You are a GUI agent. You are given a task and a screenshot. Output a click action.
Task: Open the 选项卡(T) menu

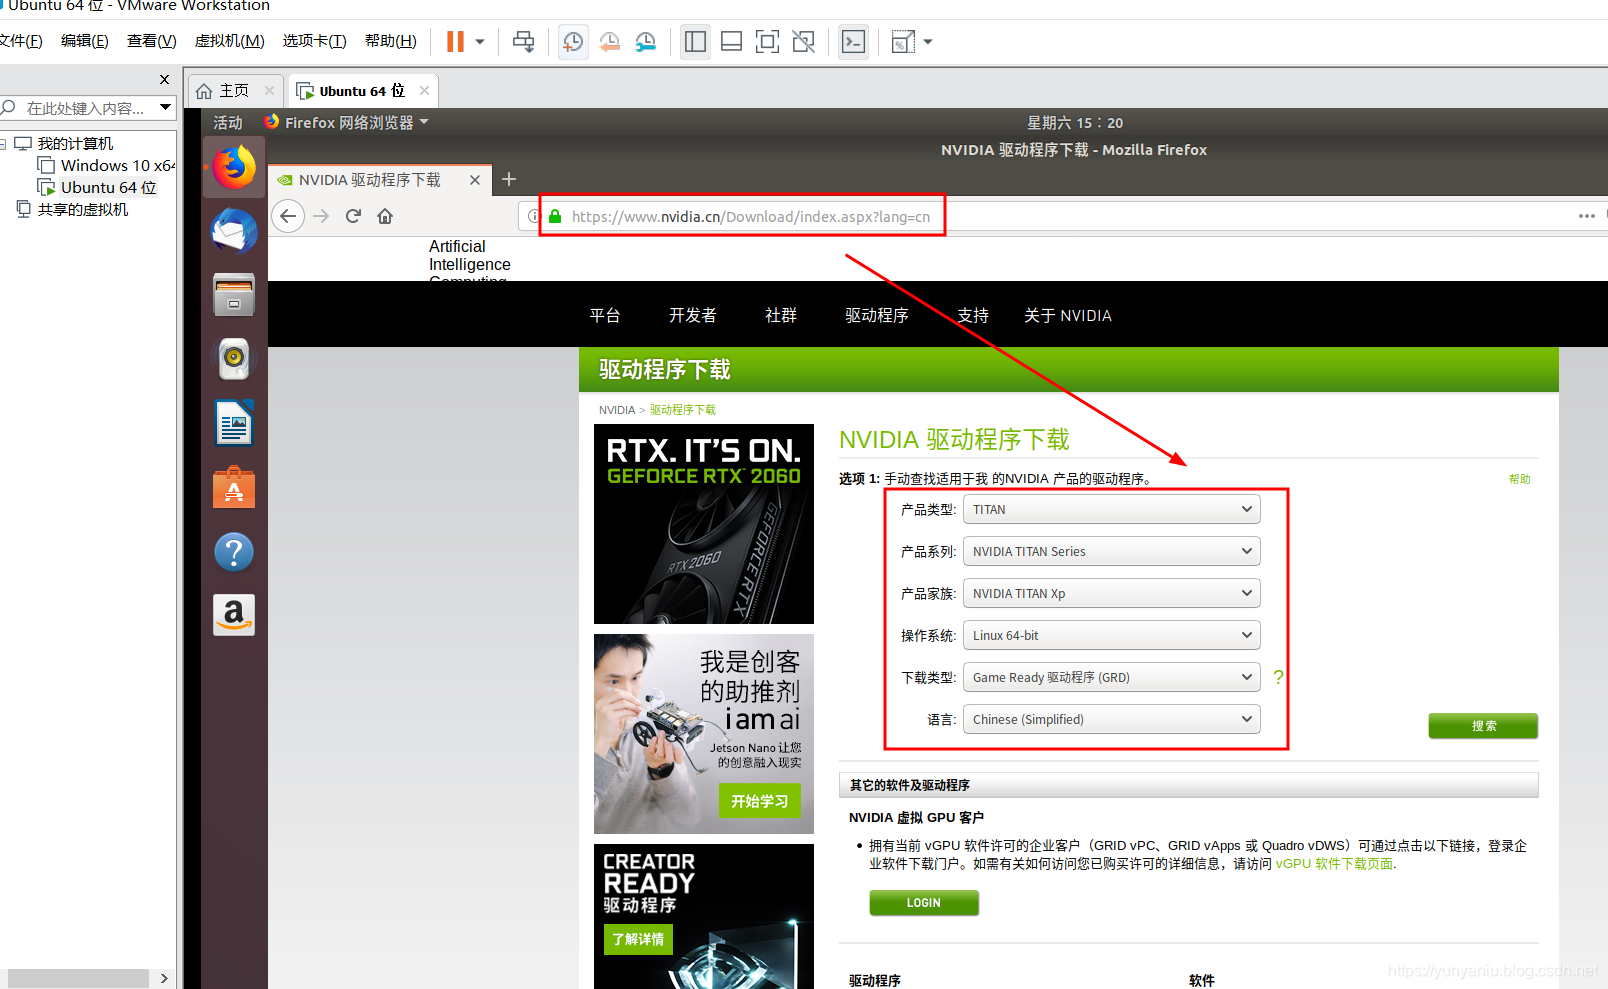point(314,41)
